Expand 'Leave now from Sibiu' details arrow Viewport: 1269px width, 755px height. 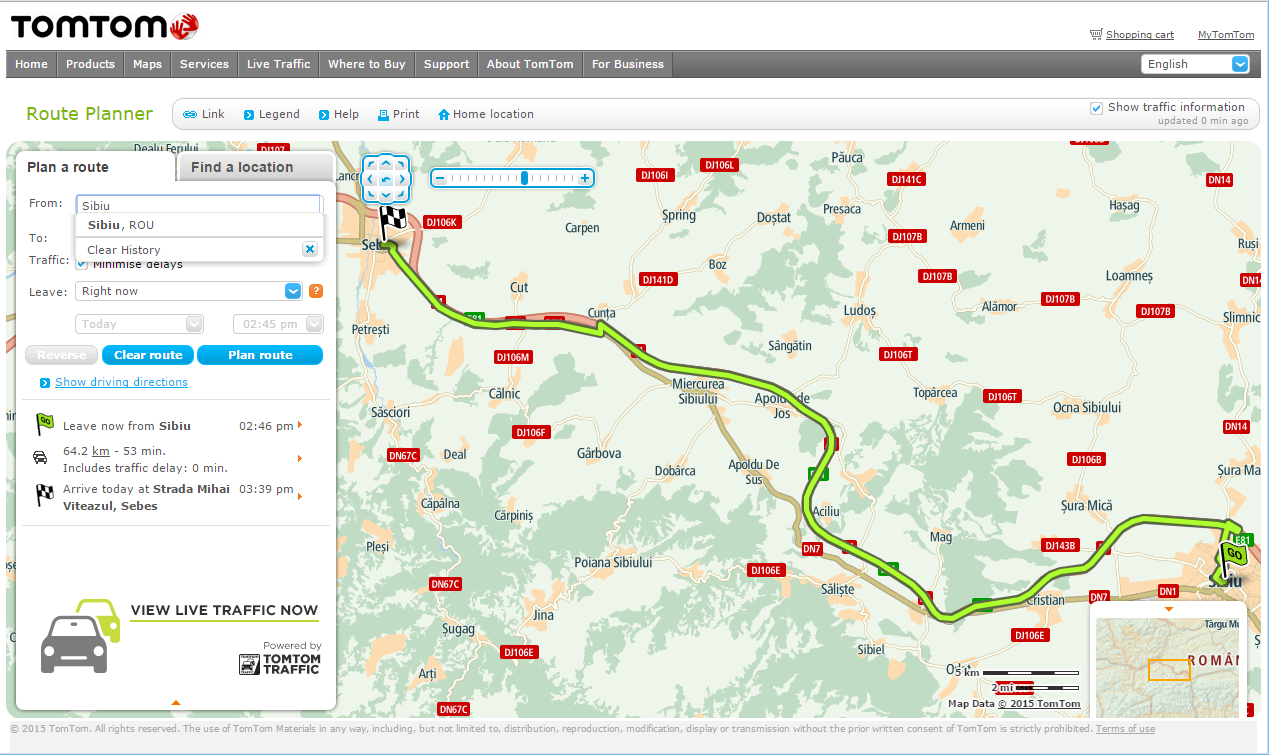point(300,425)
